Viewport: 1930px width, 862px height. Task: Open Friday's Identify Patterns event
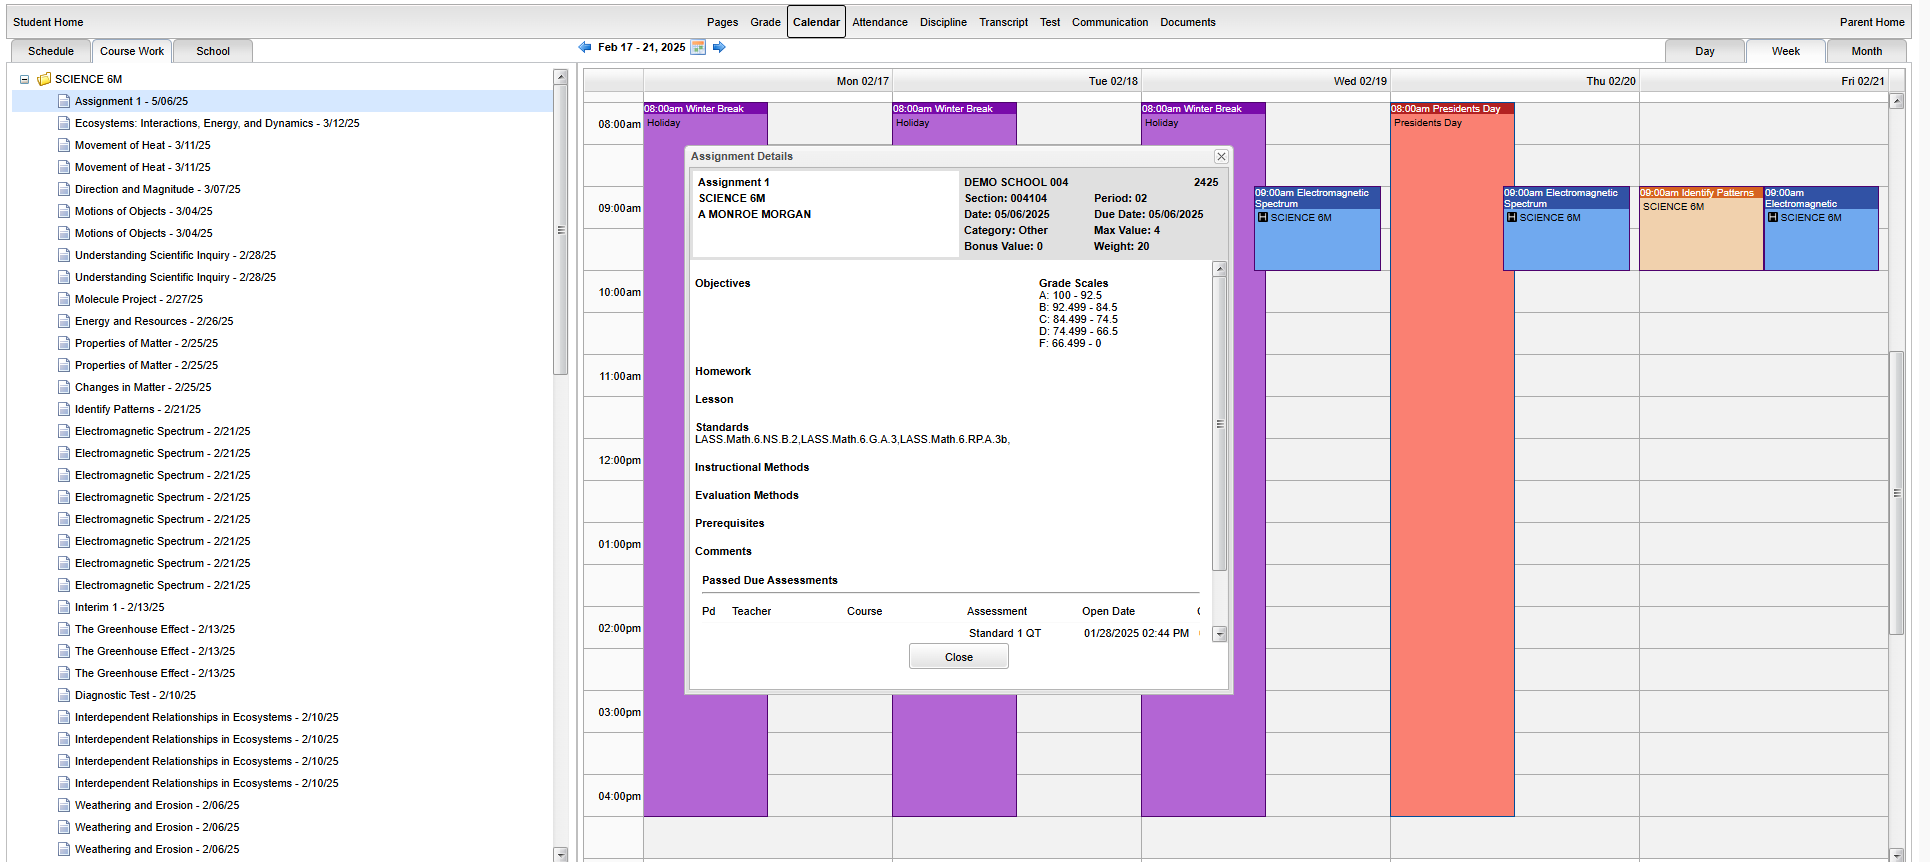1701,229
